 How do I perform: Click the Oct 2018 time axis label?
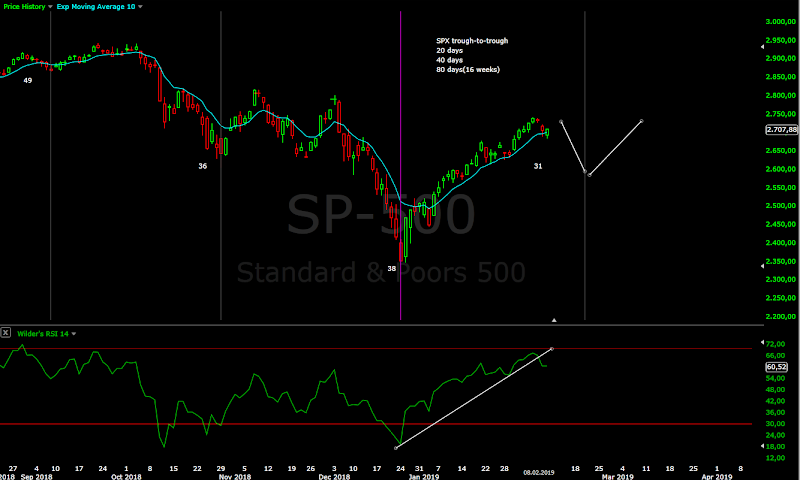126,476
